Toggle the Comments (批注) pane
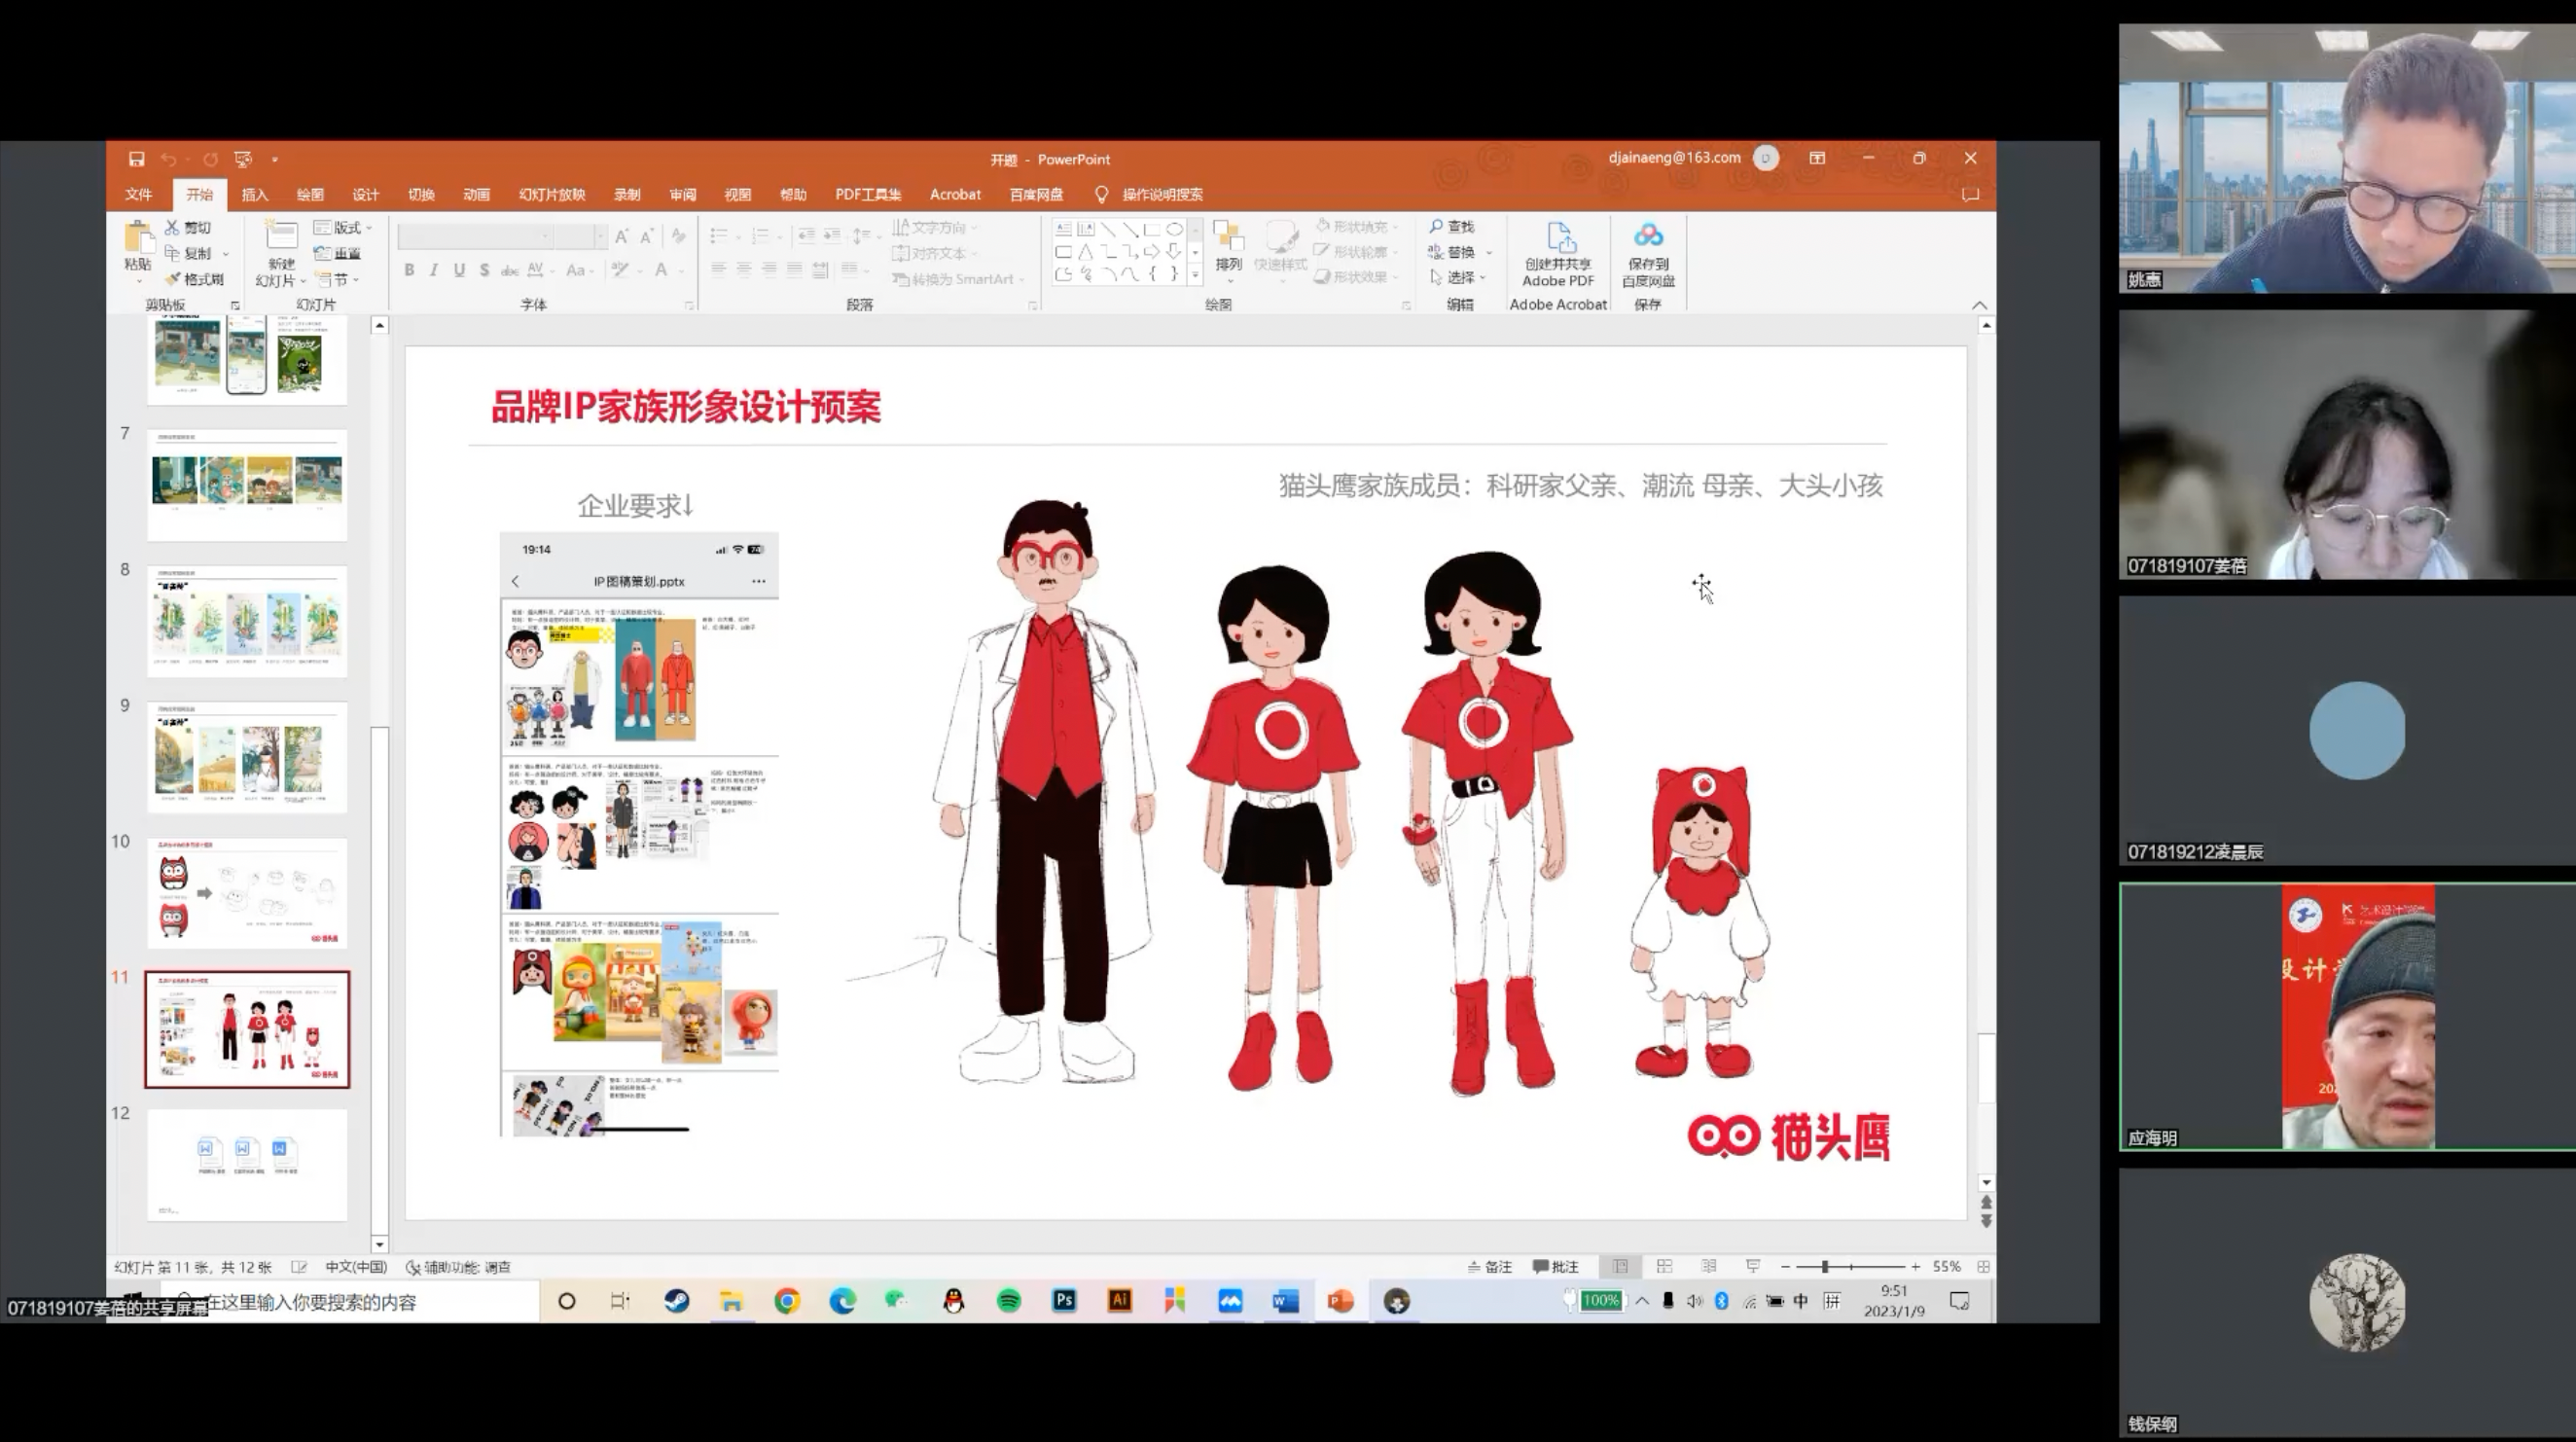 click(1555, 1266)
